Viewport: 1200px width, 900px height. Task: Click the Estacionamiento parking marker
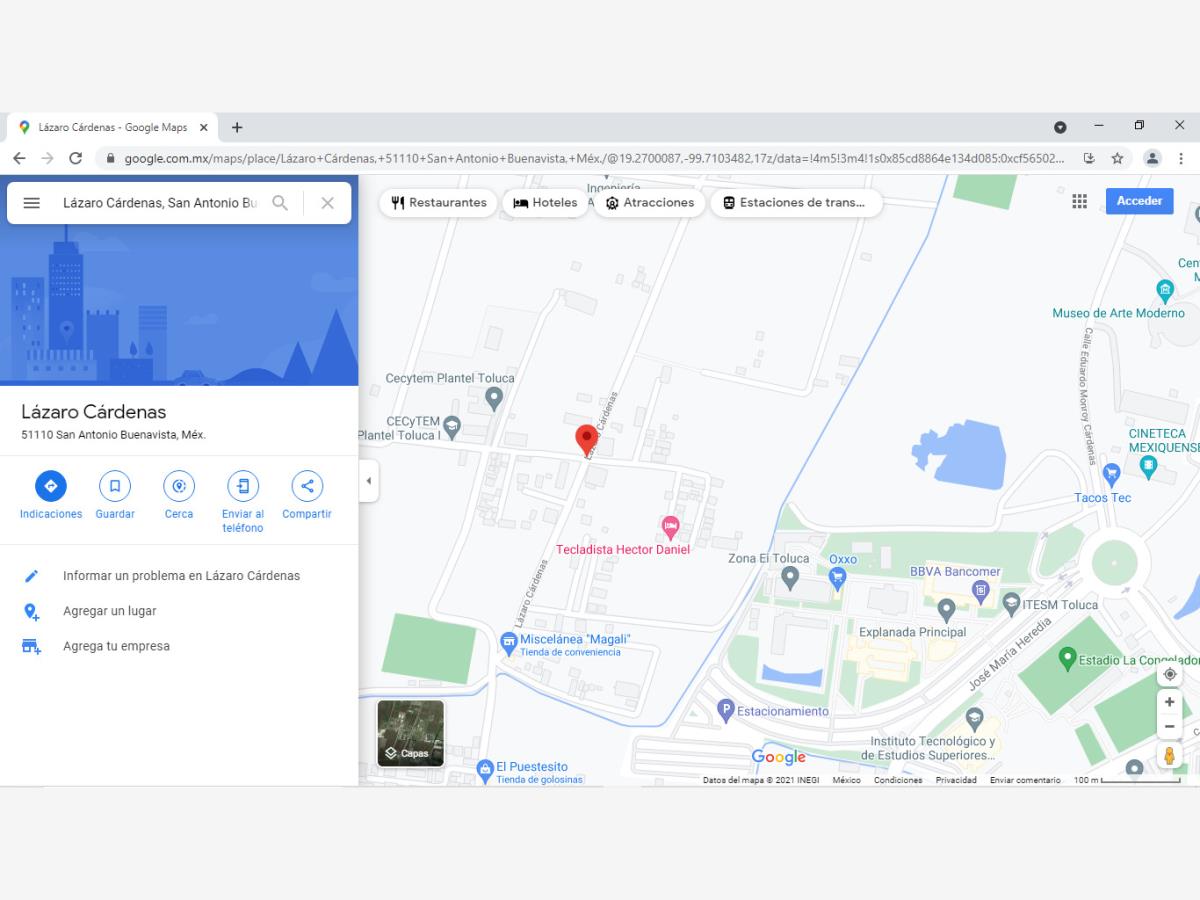(x=727, y=711)
